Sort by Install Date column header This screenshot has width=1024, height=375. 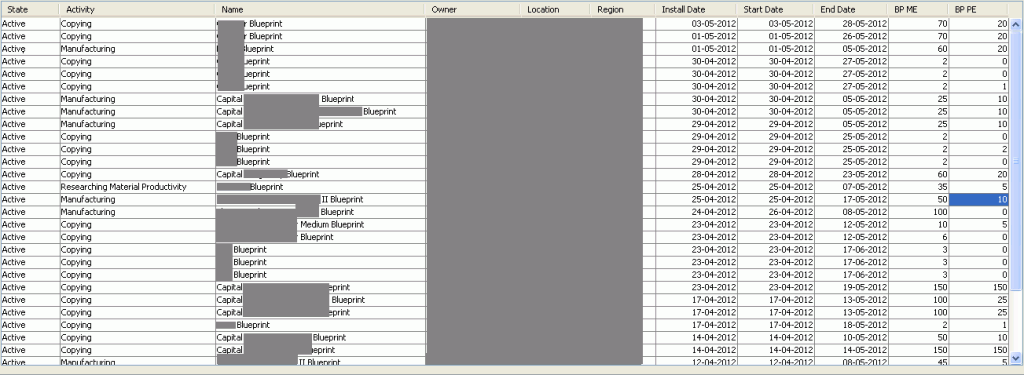696,10
